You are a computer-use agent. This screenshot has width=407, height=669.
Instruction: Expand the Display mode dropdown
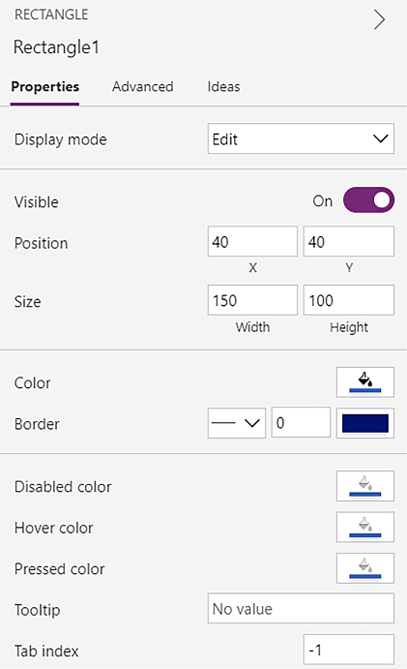(301, 139)
